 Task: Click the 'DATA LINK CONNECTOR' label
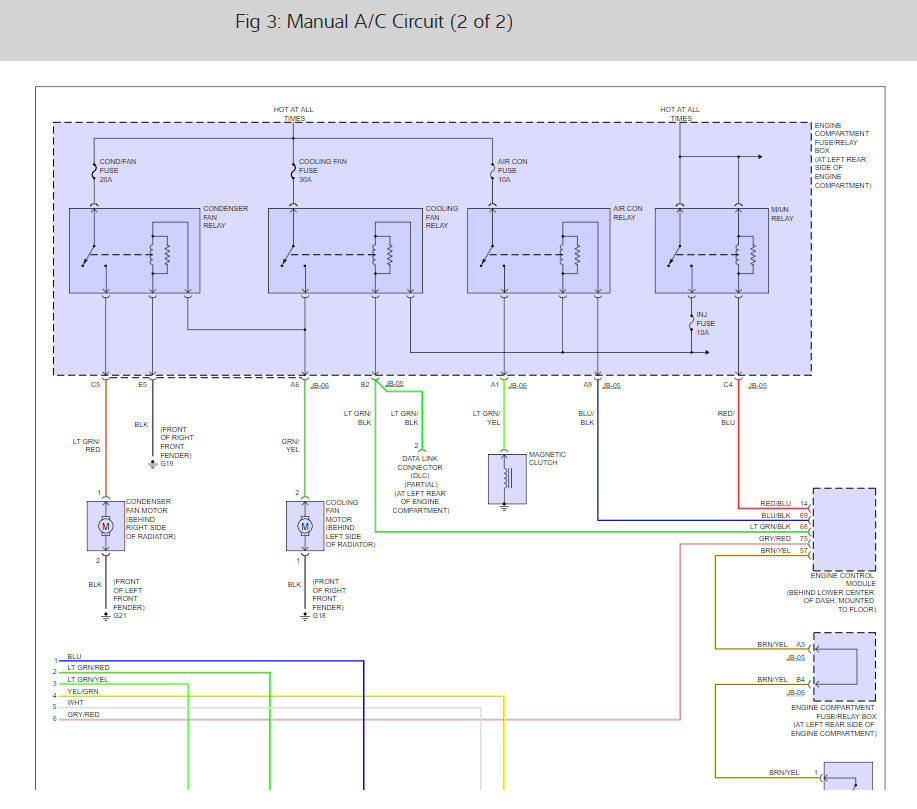420,463
